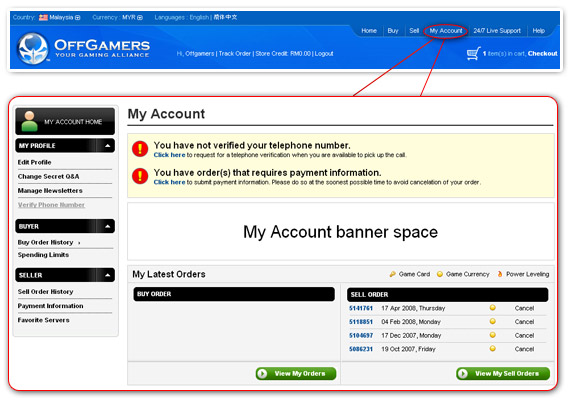Open the Country Malaysia dropdown
569x402 pixels.
tap(78, 17)
